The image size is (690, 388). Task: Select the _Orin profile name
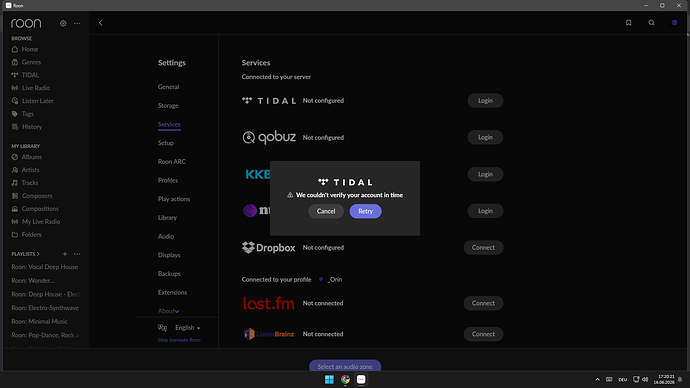pyautogui.click(x=335, y=280)
